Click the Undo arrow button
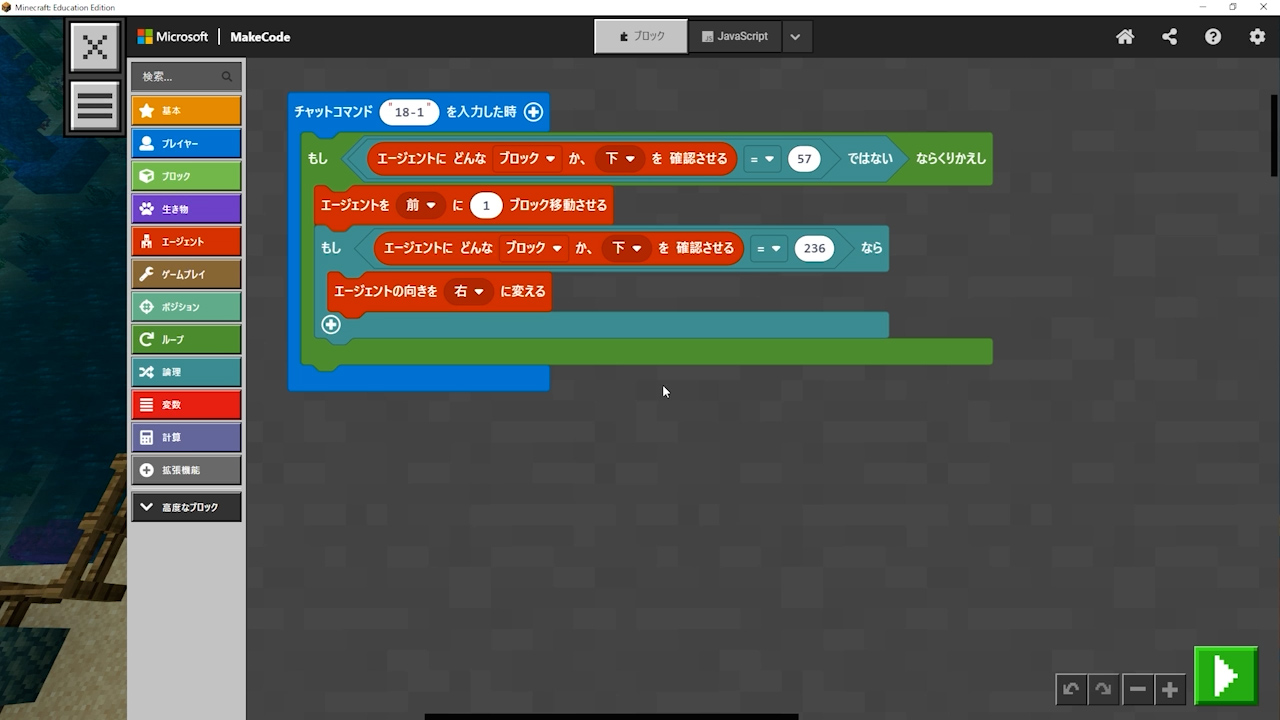1280x720 pixels. coord(1071,689)
